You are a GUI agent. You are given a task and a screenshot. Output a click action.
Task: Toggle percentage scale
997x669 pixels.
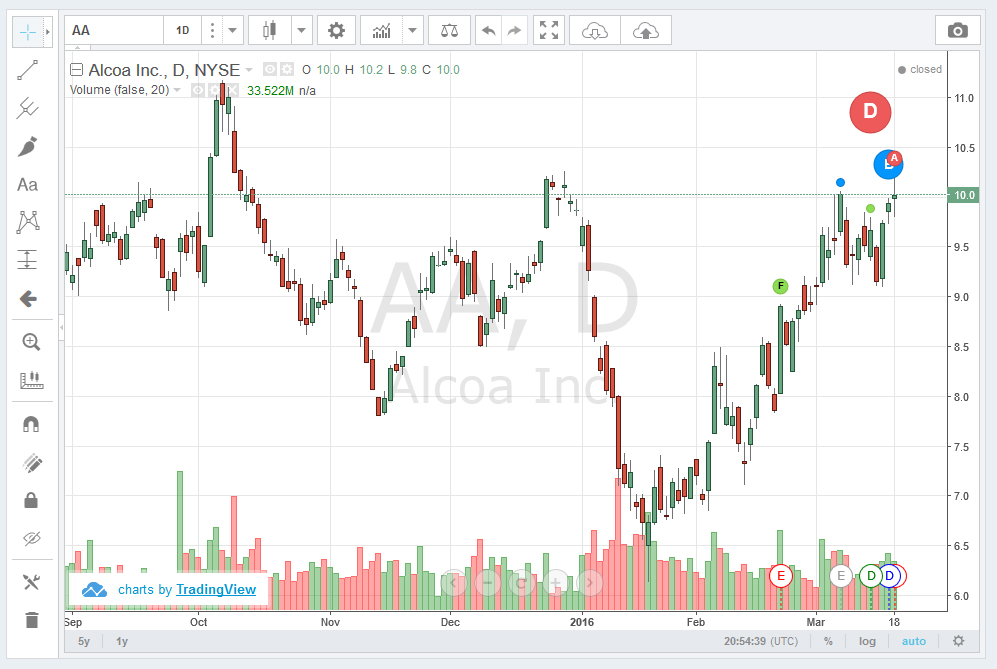[x=829, y=641]
